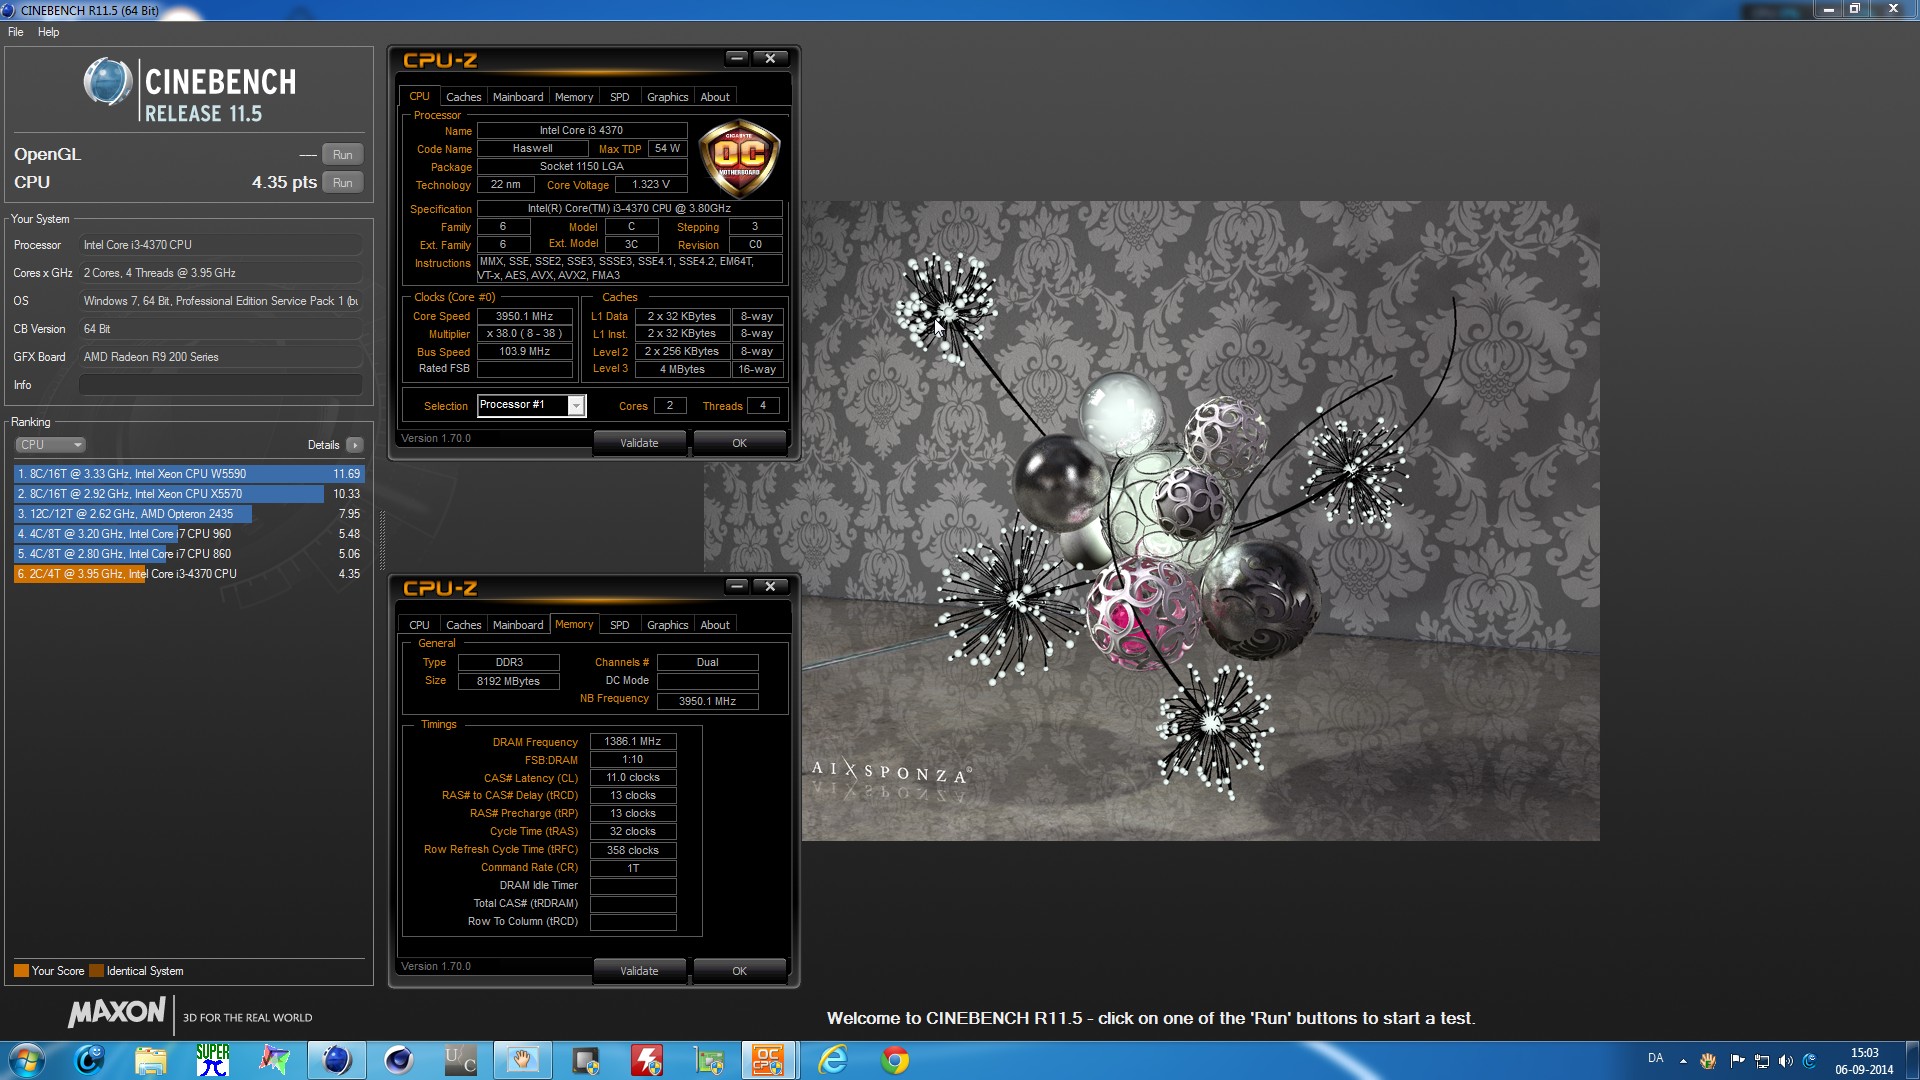Click Your Score orange legend swatch
Screen dimensions: 1920x1080
(x=21, y=971)
